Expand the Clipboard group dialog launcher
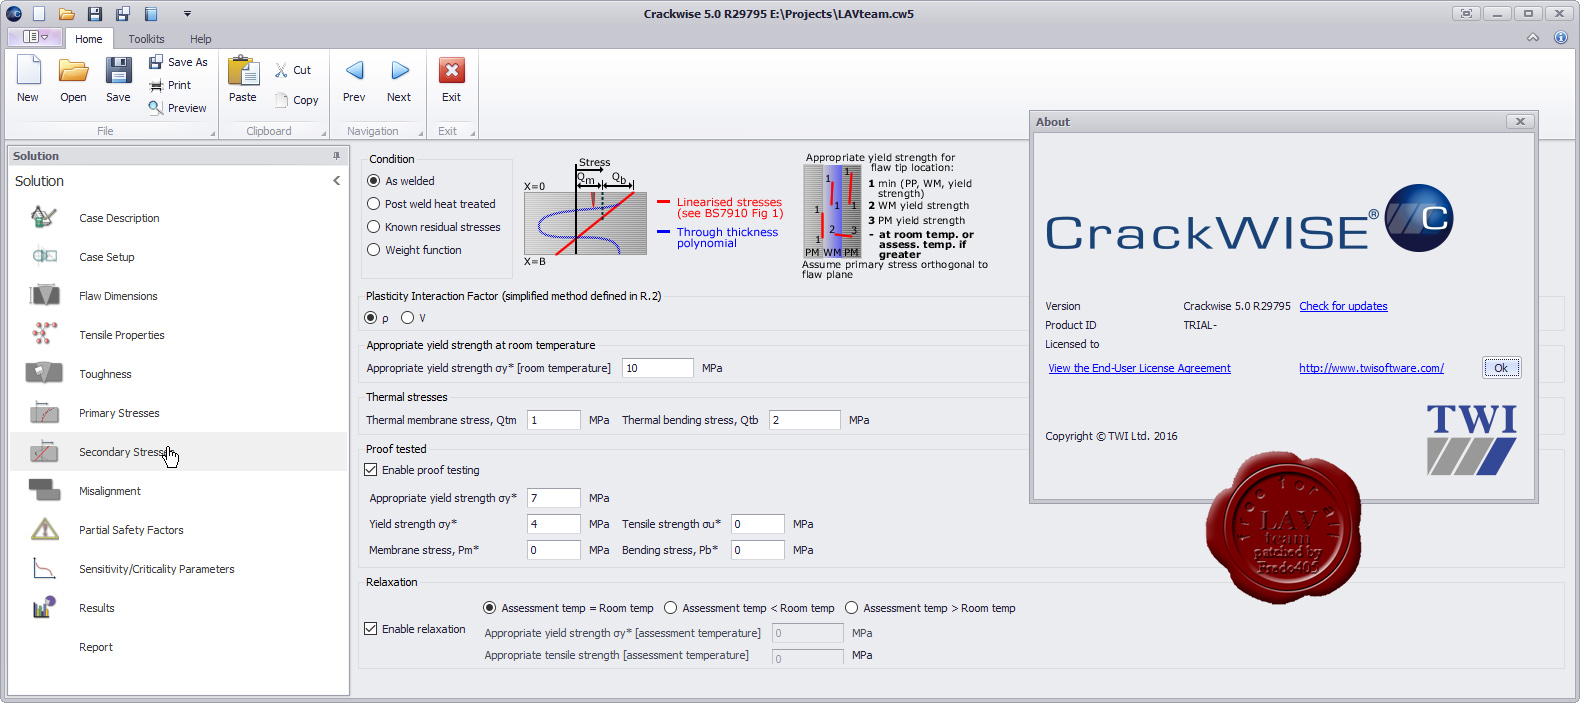The height and width of the screenshot is (703, 1580). coord(323,133)
